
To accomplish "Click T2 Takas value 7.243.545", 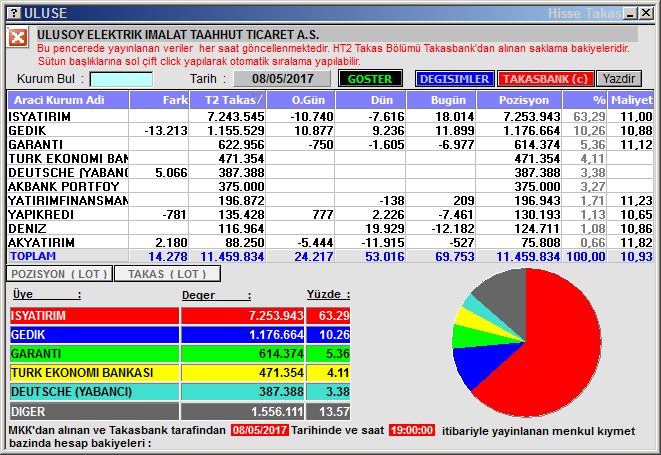I will pos(236,116).
